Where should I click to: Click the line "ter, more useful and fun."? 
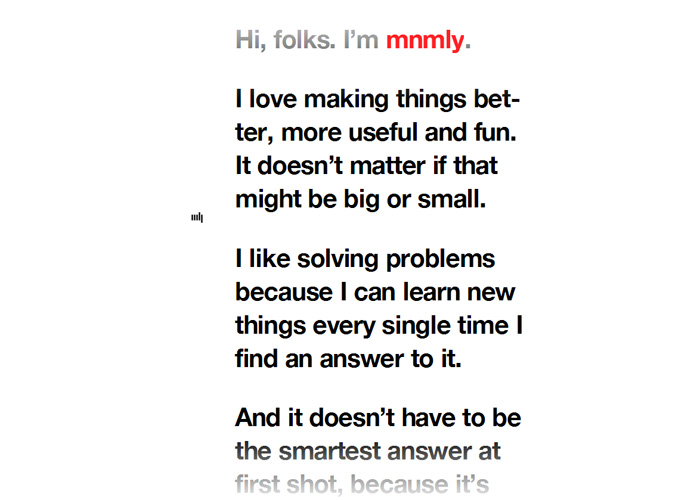[x=376, y=133]
